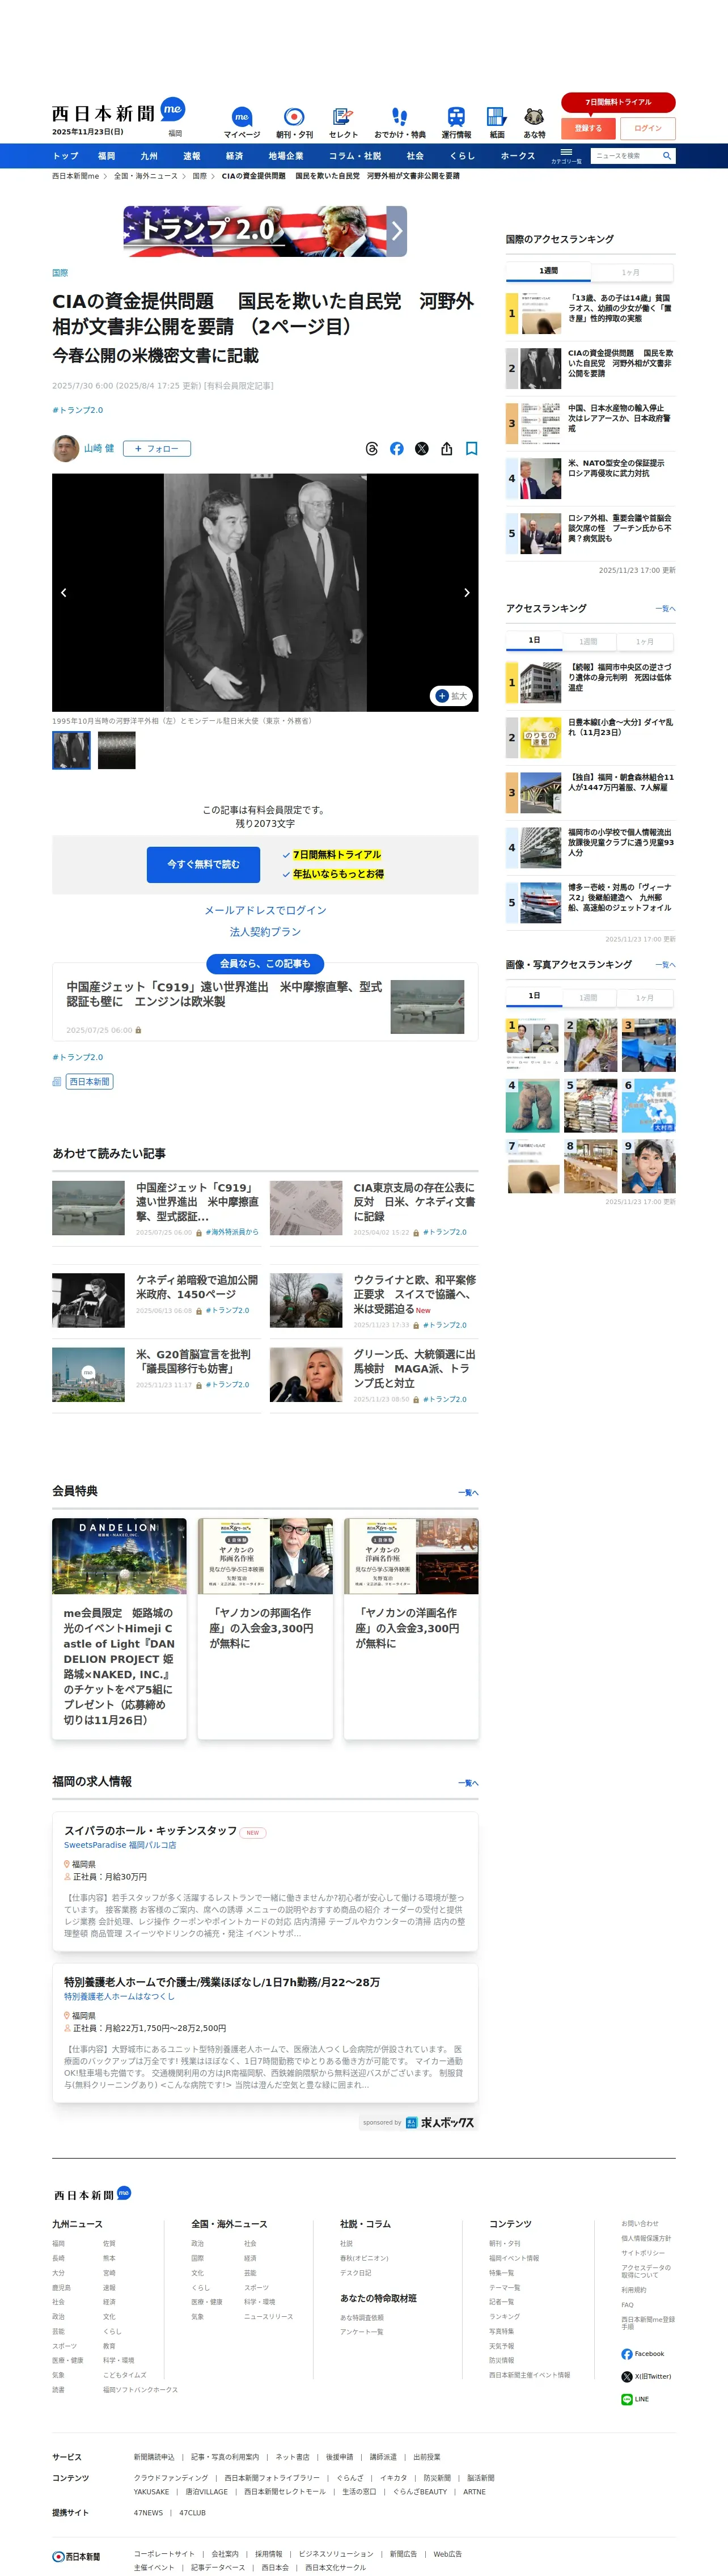This screenshot has height=2576, width=728.
Task: Click the 登録する button
Action: (x=588, y=128)
